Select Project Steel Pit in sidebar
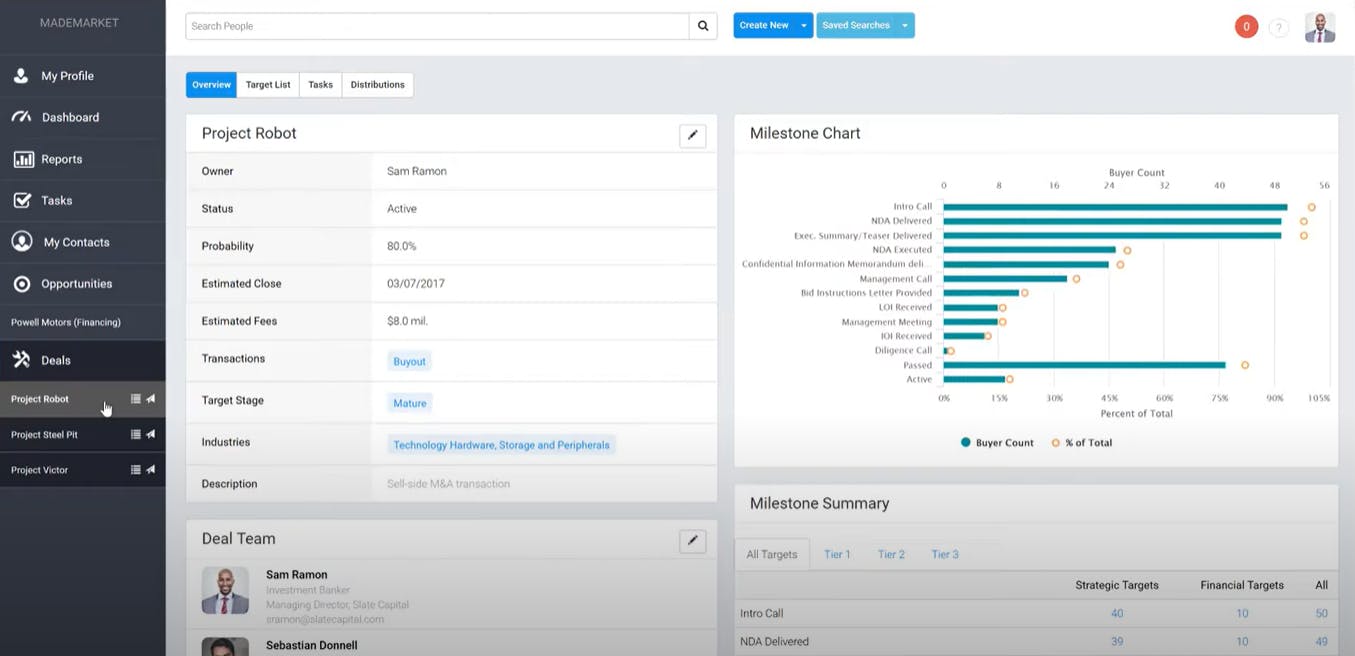The image size is (1355, 656). 44,435
